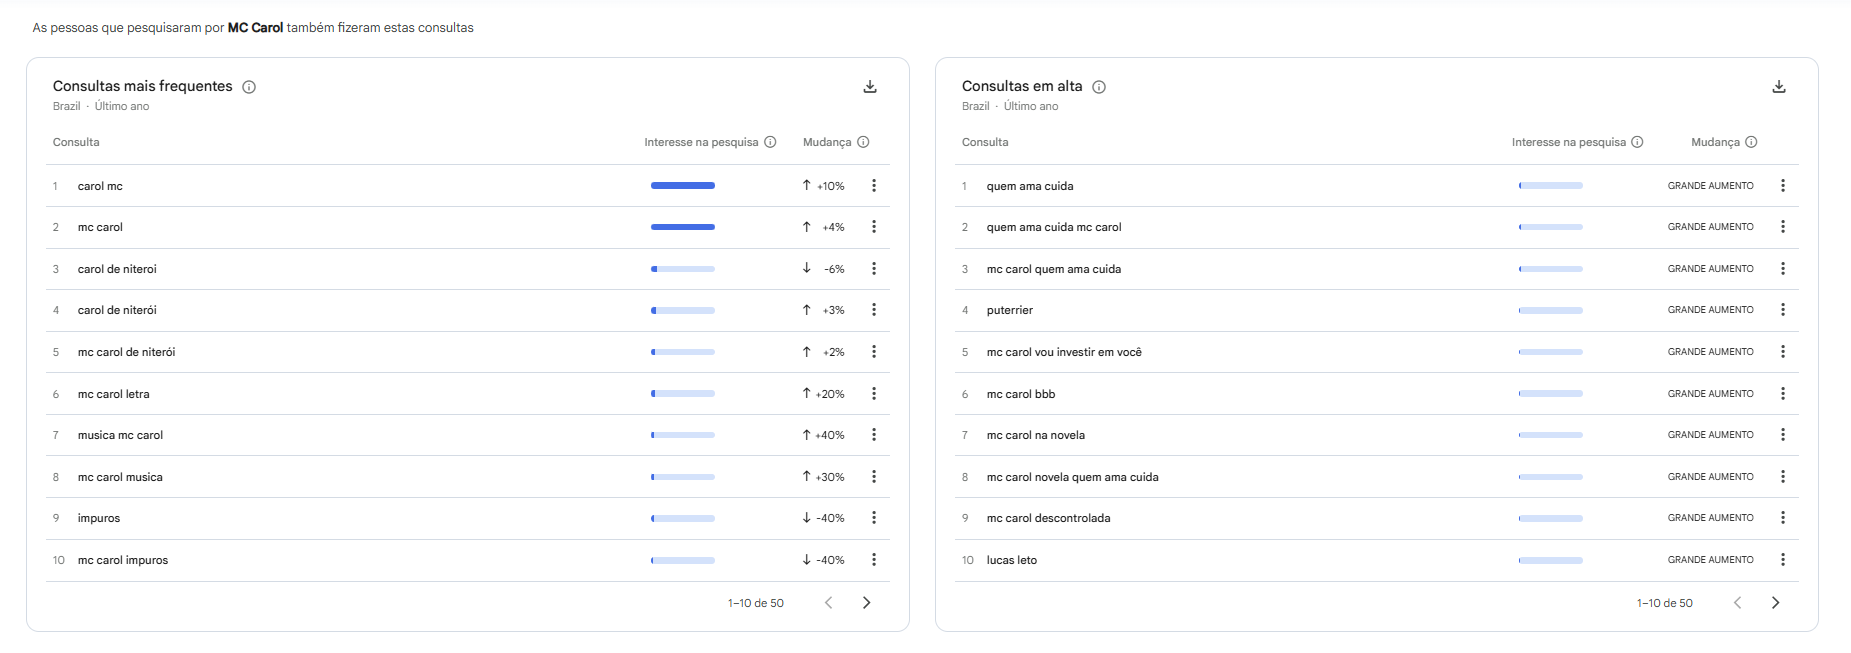Open more options for musica mc carol
The image size is (1851, 653).
[x=874, y=435]
